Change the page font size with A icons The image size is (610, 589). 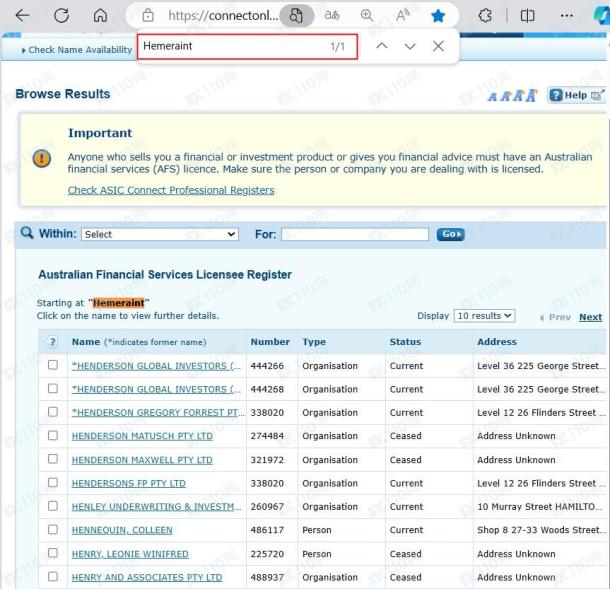[513, 95]
